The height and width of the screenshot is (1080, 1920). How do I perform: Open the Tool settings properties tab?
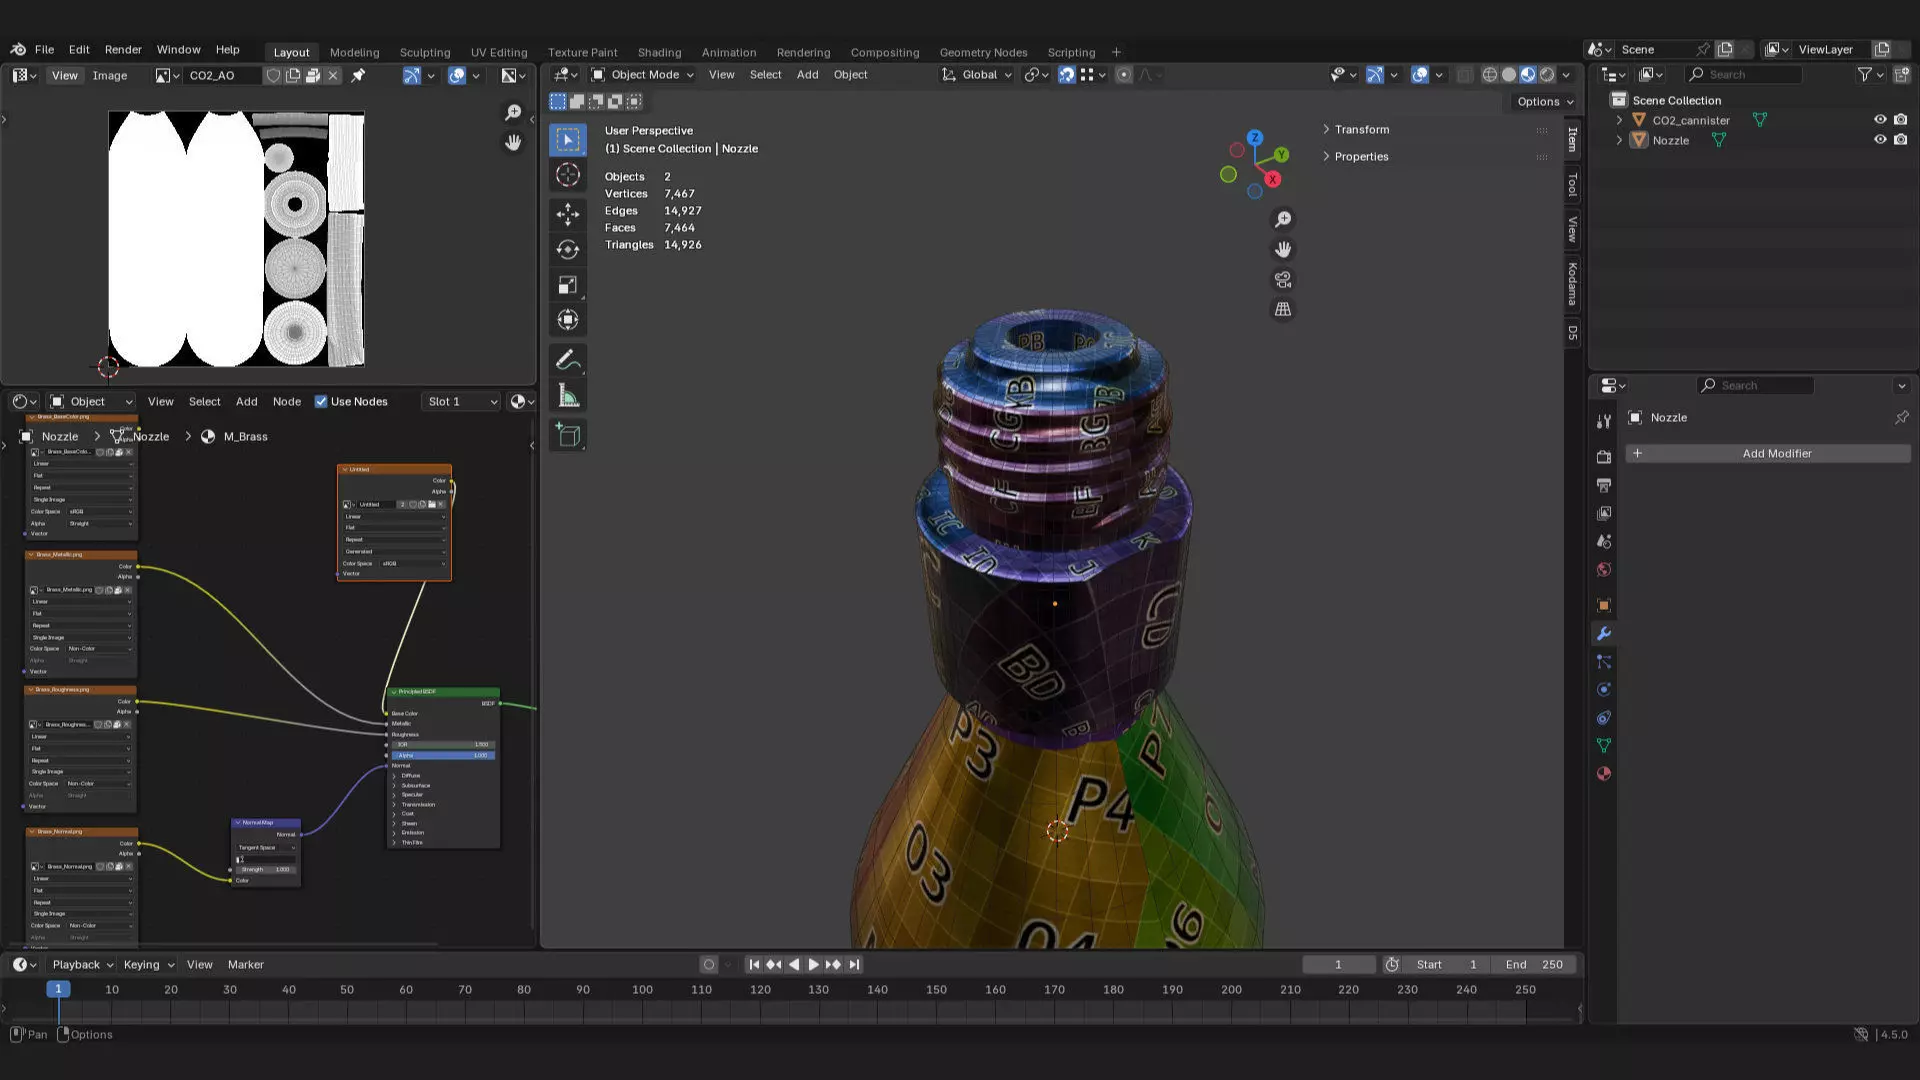point(1604,421)
